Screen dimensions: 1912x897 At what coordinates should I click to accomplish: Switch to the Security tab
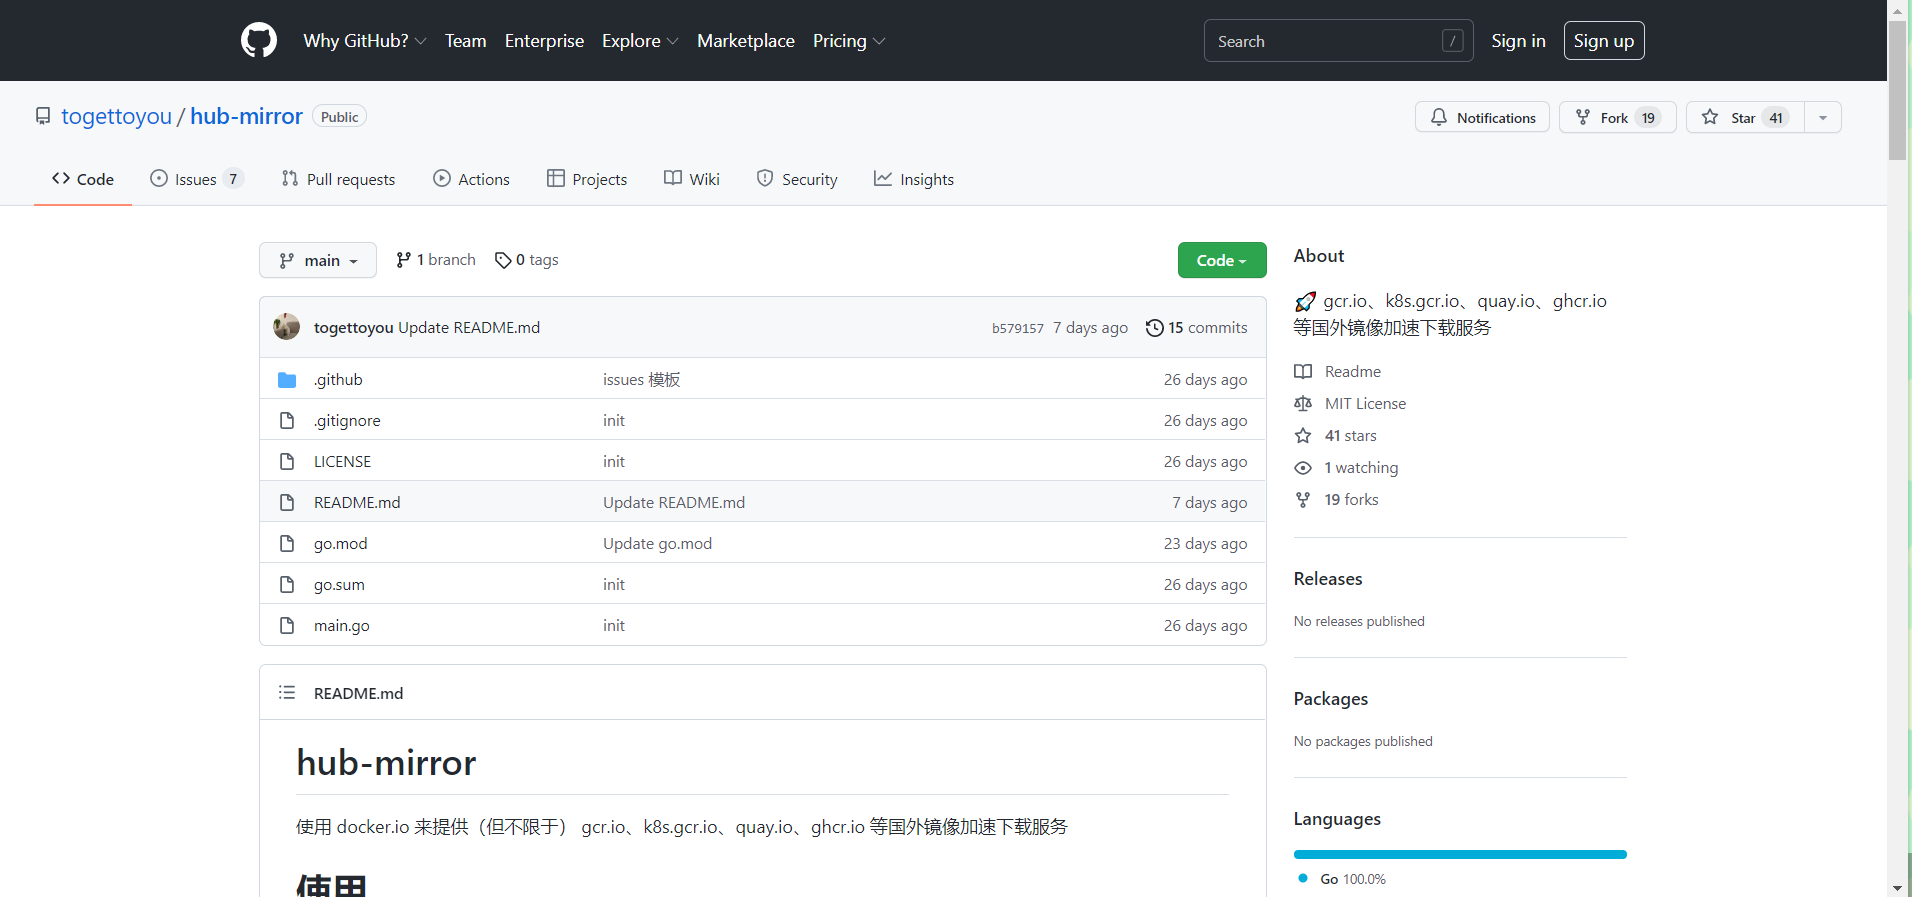797,179
